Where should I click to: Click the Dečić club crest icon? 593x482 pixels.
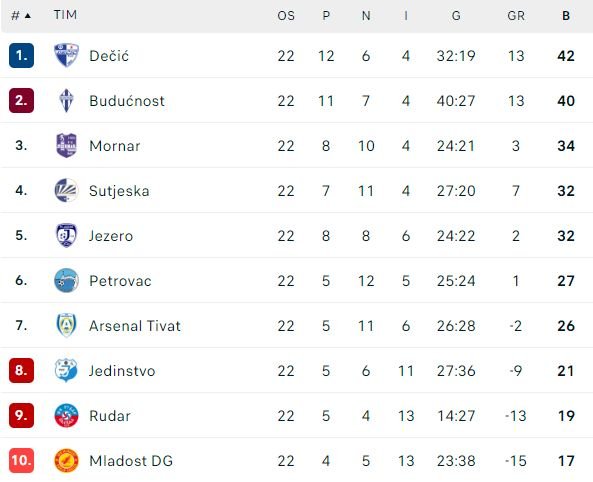[66, 55]
